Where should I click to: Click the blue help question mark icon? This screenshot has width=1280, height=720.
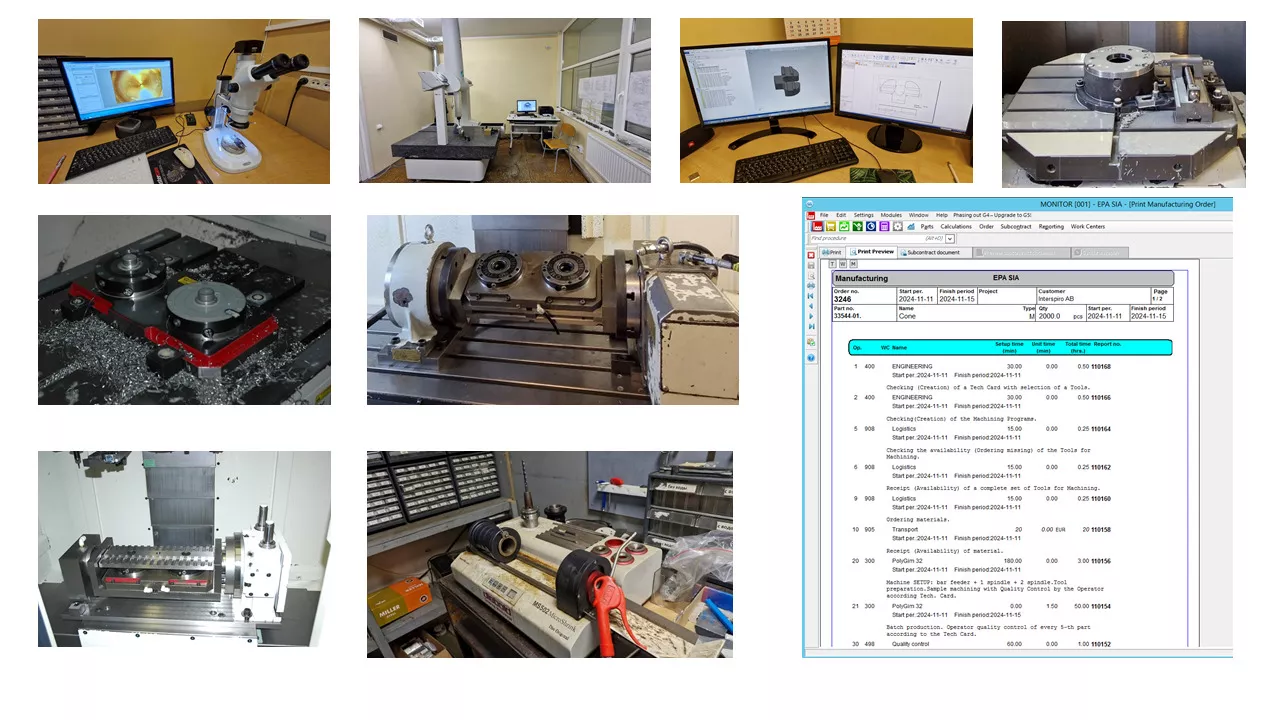(x=811, y=357)
